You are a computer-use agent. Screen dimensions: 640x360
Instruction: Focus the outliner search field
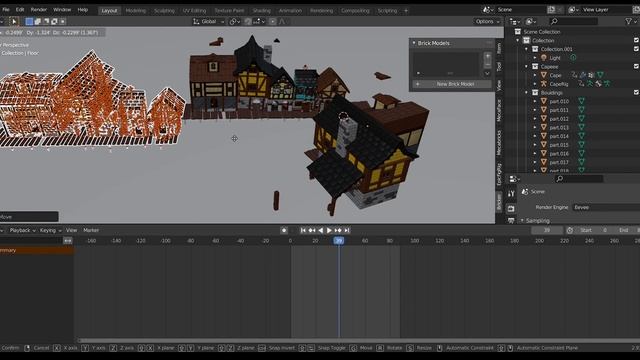(x=573, y=21)
